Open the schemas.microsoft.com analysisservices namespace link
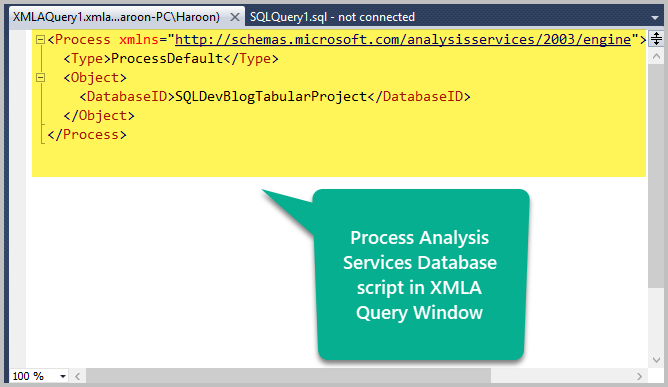The width and height of the screenshot is (668, 387). pos(403,40)
